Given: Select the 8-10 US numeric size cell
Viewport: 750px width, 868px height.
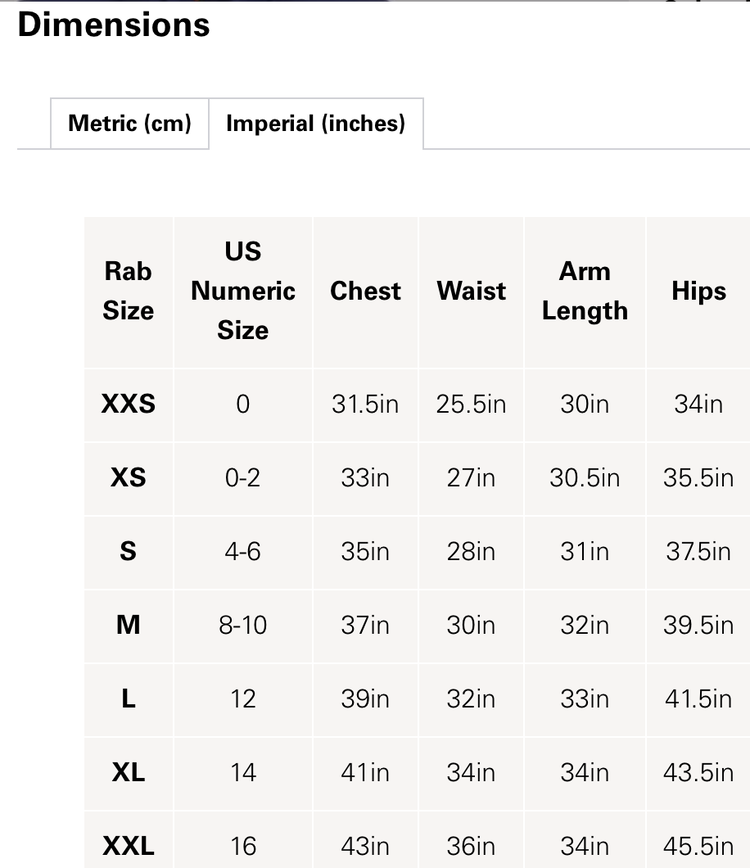Looking at the screenshot, I should coord(242,625).
